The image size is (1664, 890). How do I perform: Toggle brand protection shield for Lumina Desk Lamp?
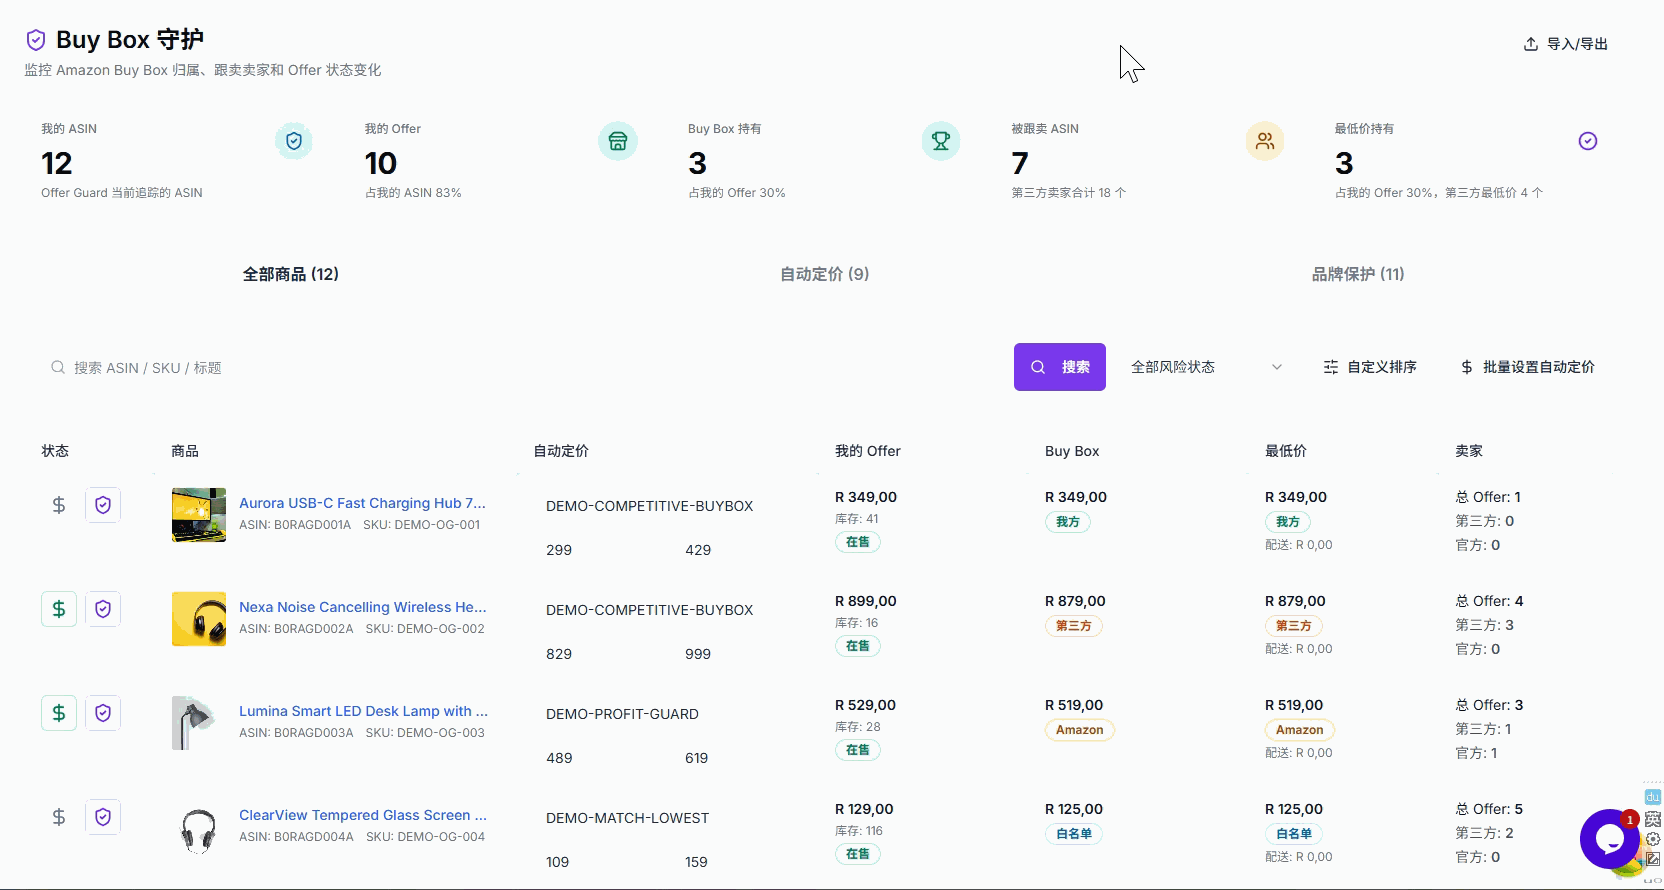pyautogui.click(x=103, y=713)
